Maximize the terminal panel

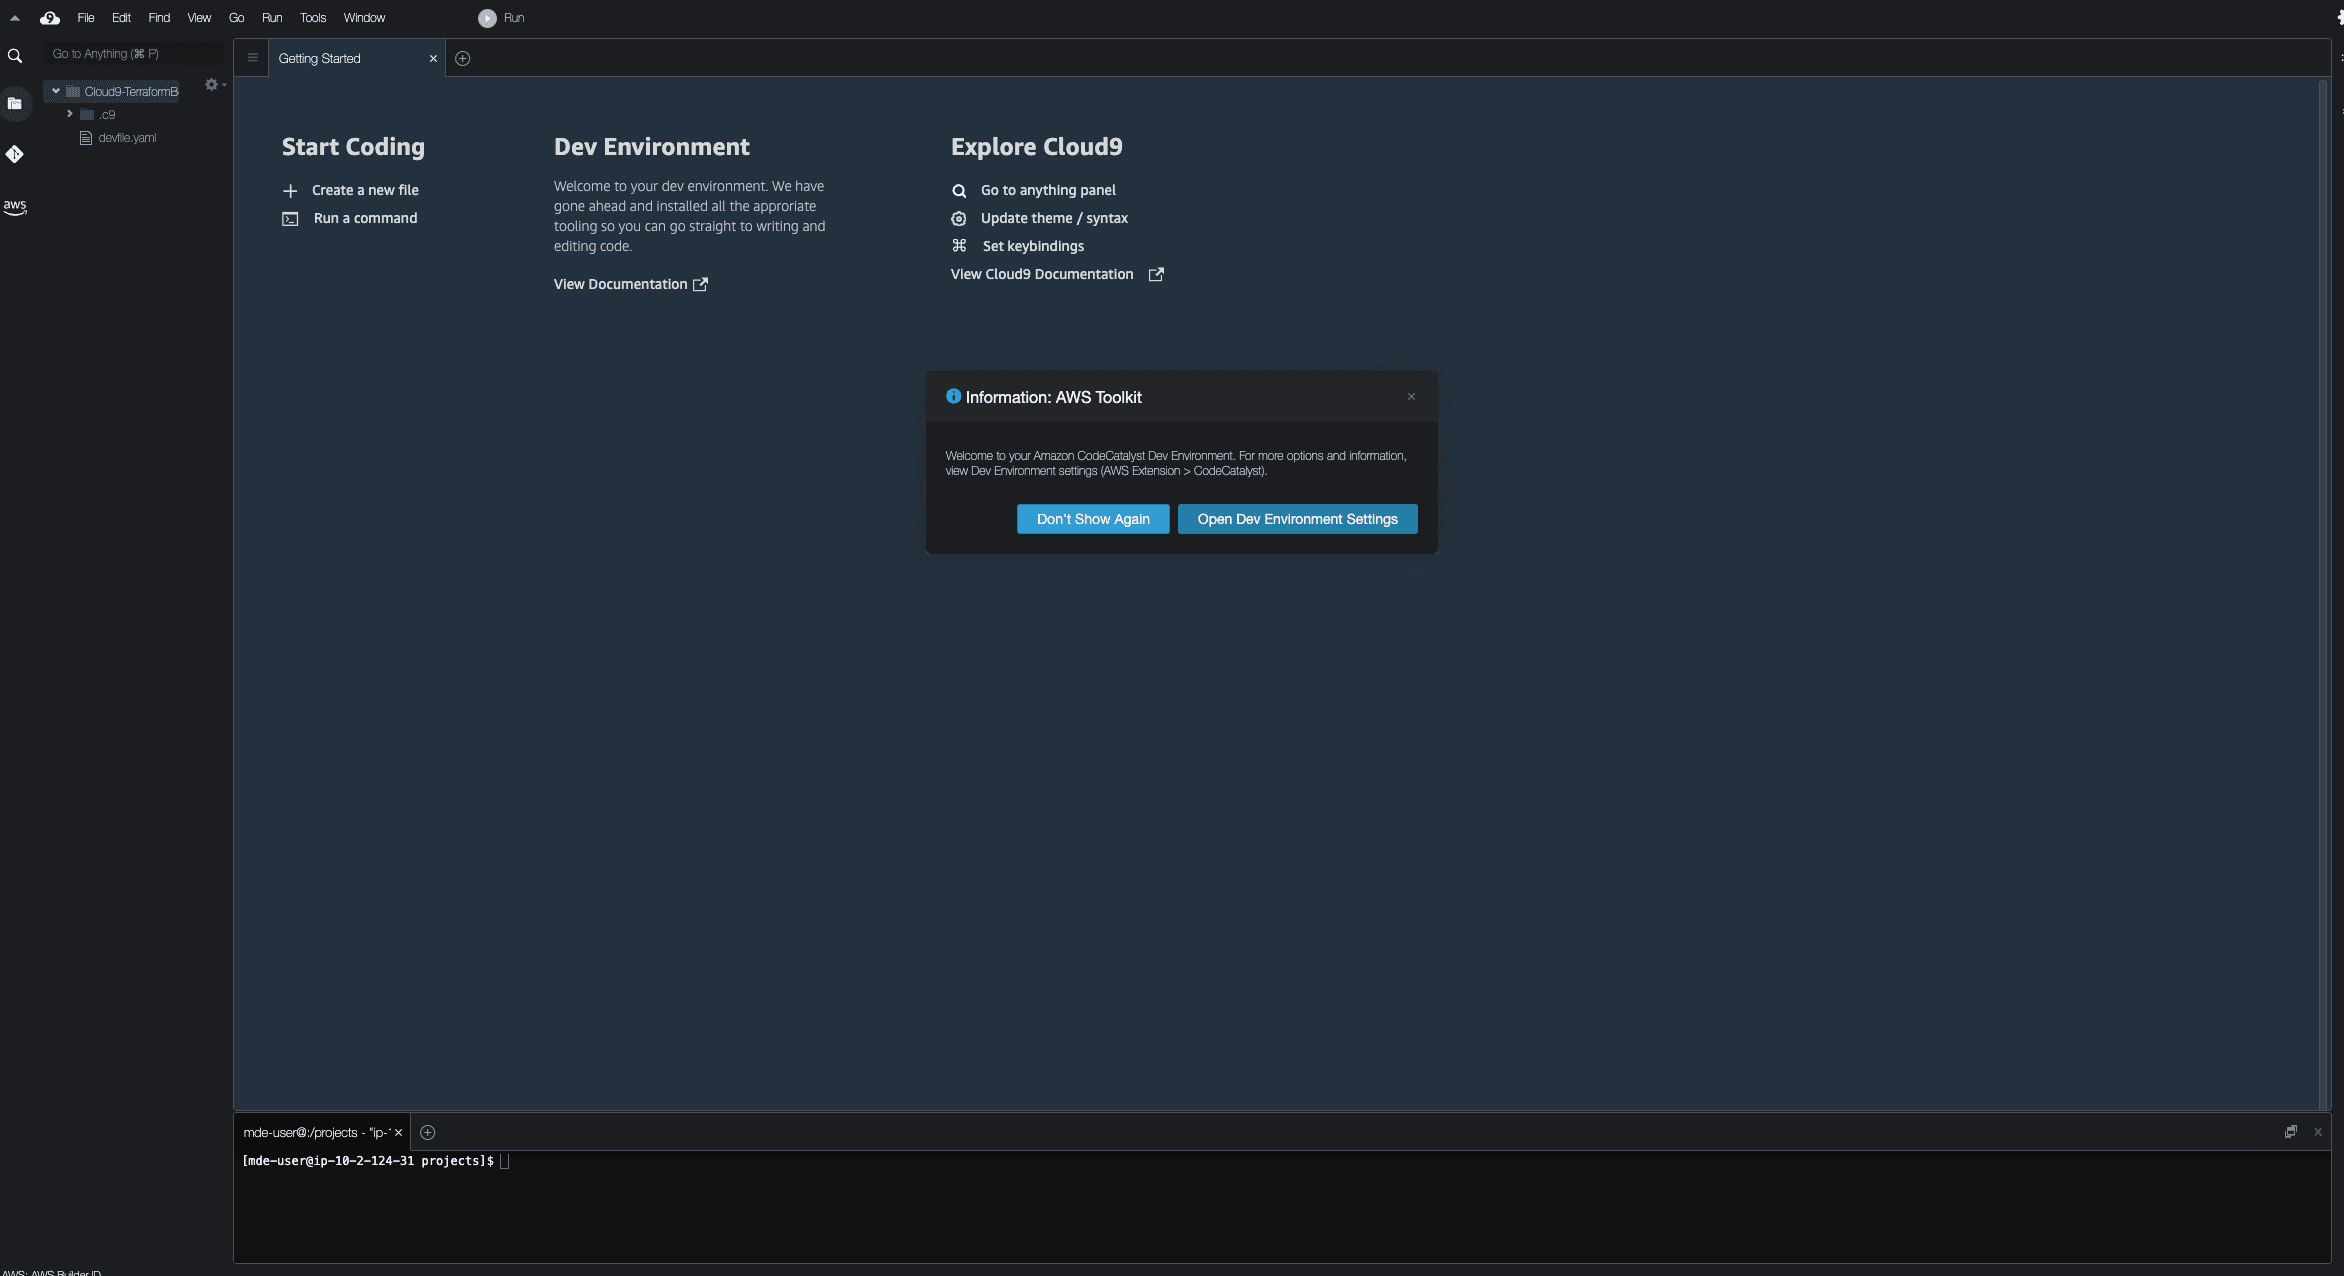pos(2291,1132)
